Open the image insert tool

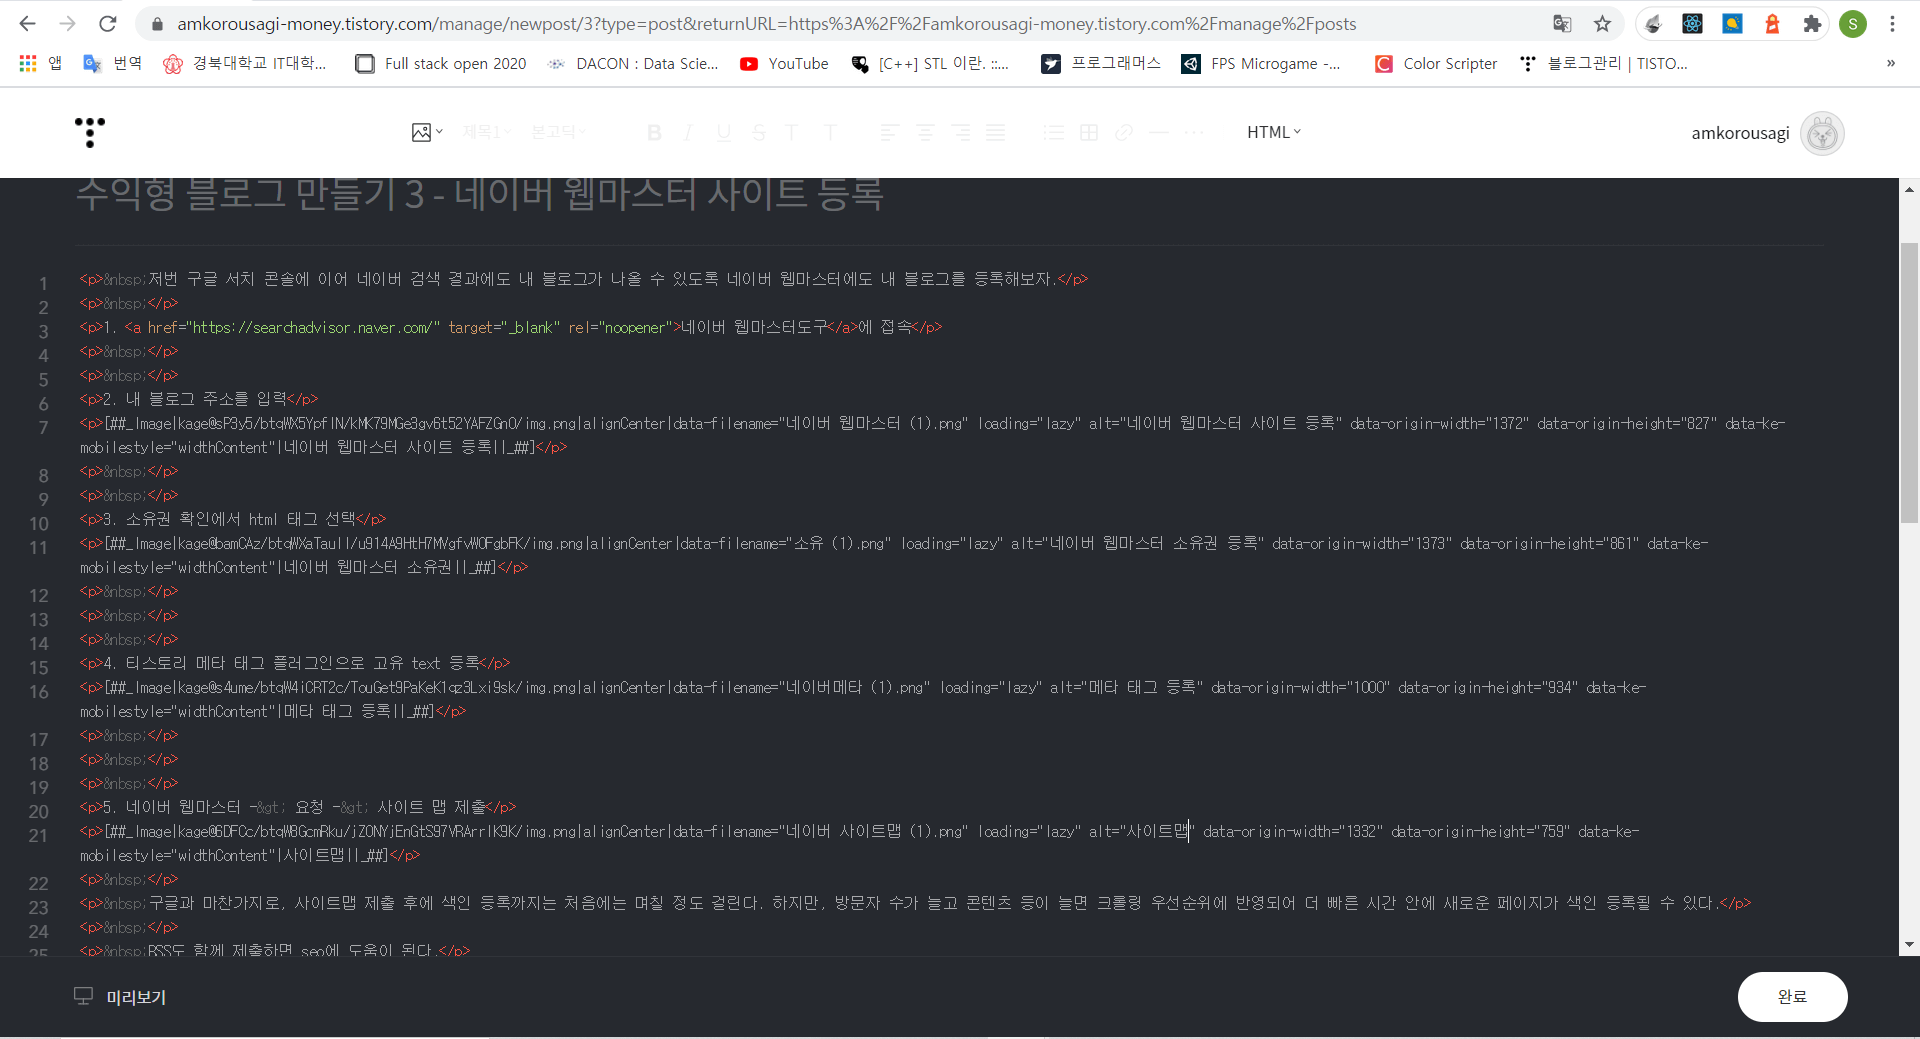click(x=427, y=132)
